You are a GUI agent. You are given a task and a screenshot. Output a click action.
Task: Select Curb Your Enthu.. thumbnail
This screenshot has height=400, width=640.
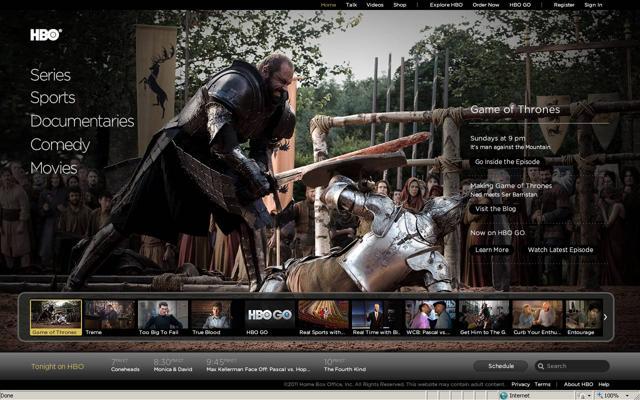click(537, 318)
